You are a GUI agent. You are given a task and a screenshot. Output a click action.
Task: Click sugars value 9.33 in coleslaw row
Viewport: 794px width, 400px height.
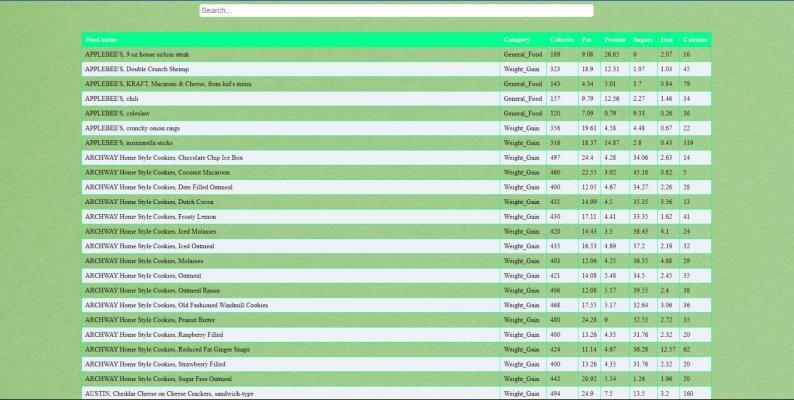[639, 113]
